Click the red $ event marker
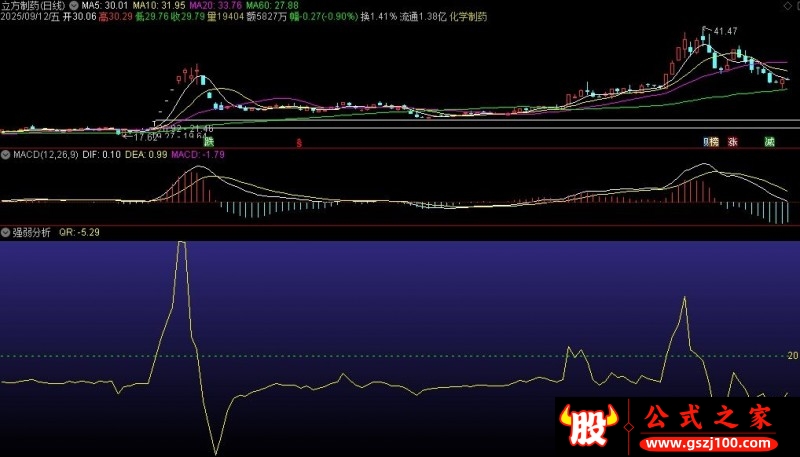The image size is (800, 457). (x=300, y=143)
